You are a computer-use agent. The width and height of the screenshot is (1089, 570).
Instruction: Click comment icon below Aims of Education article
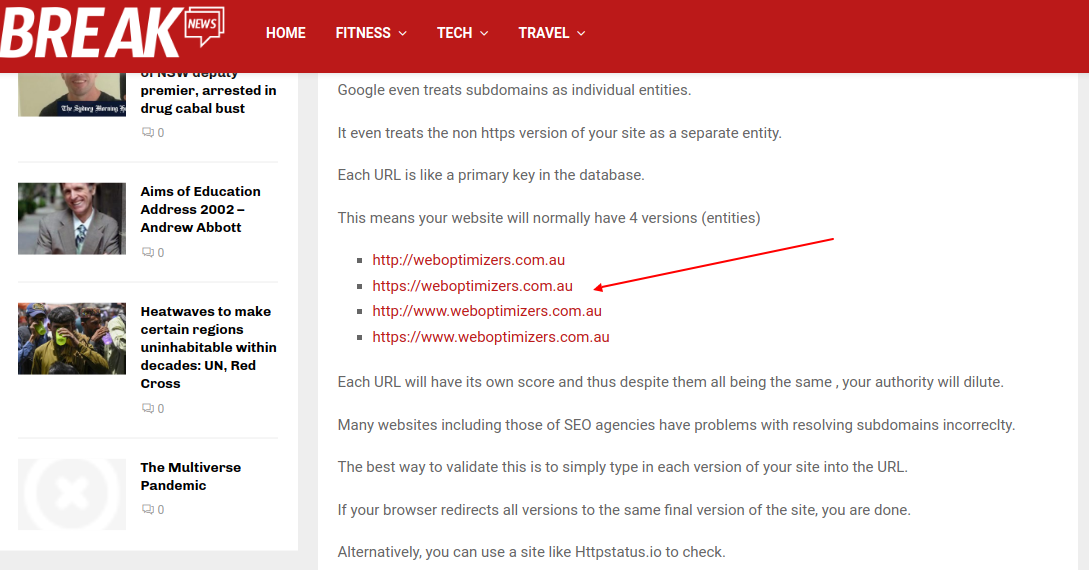pos(148,252)
